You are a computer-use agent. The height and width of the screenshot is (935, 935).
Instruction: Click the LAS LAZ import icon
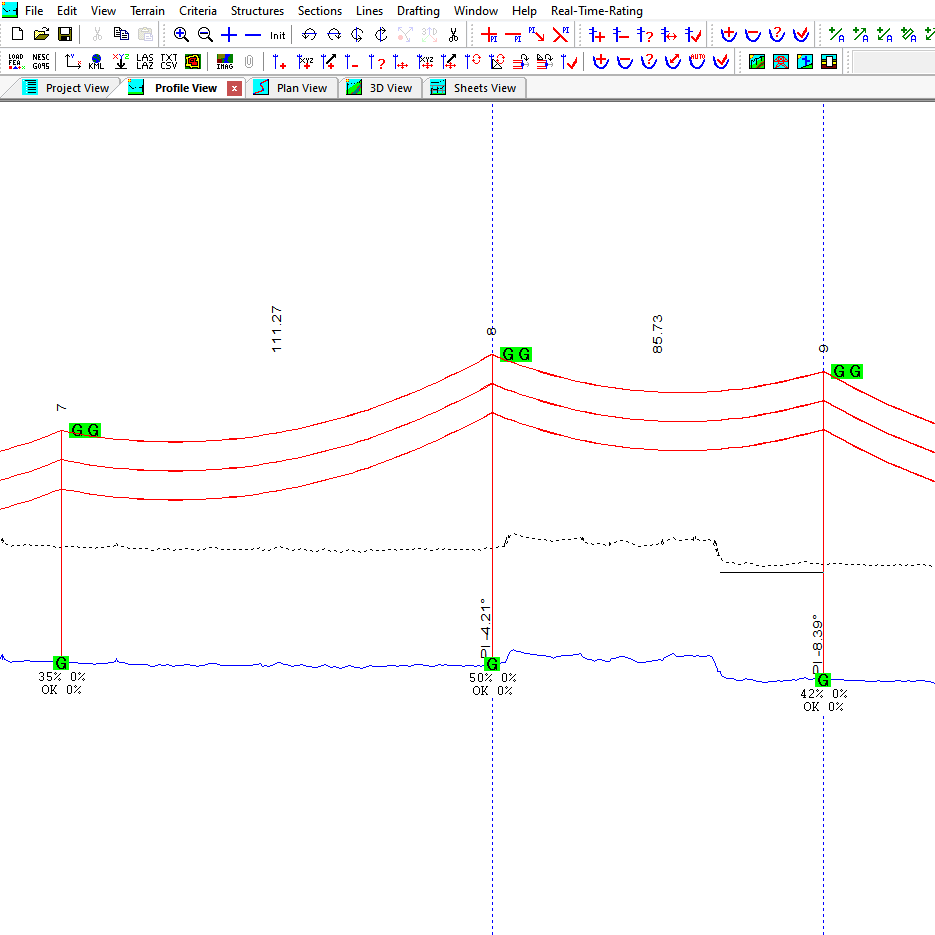pyautogui.click(x=145, y=61)
